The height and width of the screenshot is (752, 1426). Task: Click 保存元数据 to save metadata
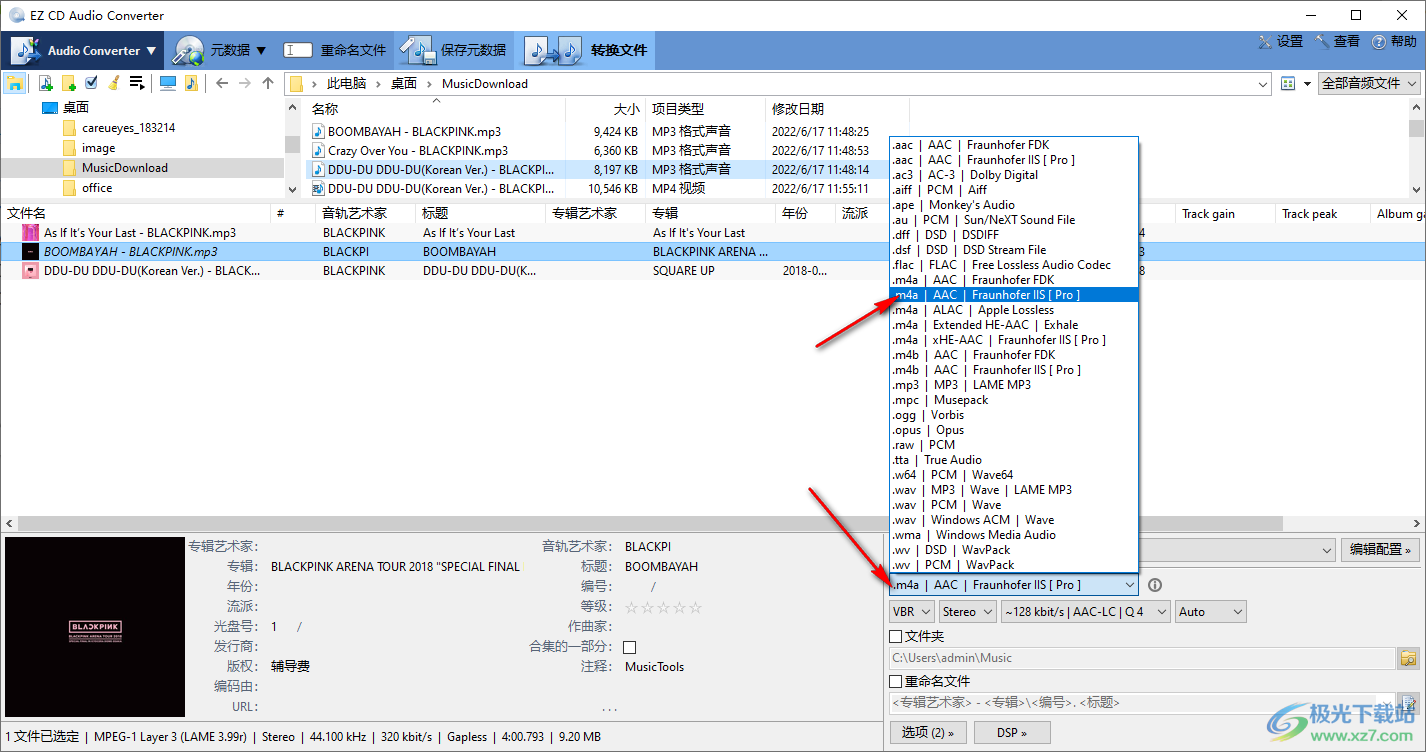tap(455, 50)
